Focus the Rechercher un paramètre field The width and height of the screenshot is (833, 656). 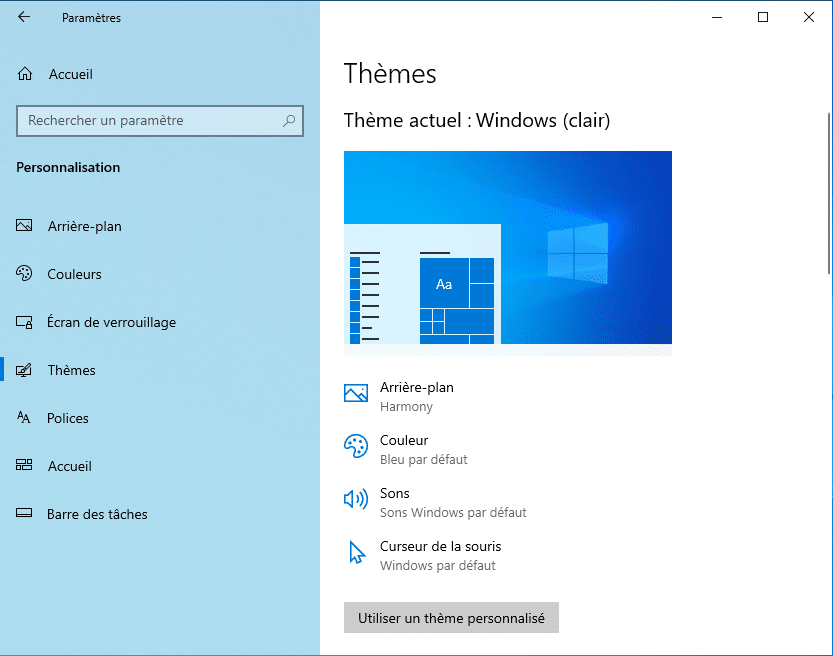[160, 121]
